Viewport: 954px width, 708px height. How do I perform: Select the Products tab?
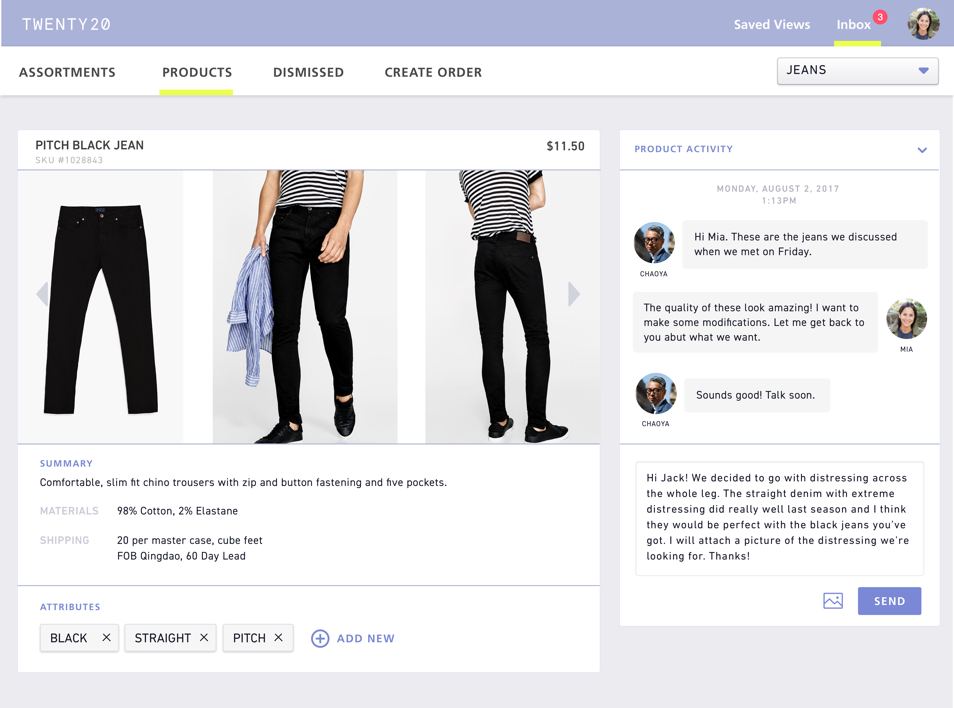click(197, 72)
